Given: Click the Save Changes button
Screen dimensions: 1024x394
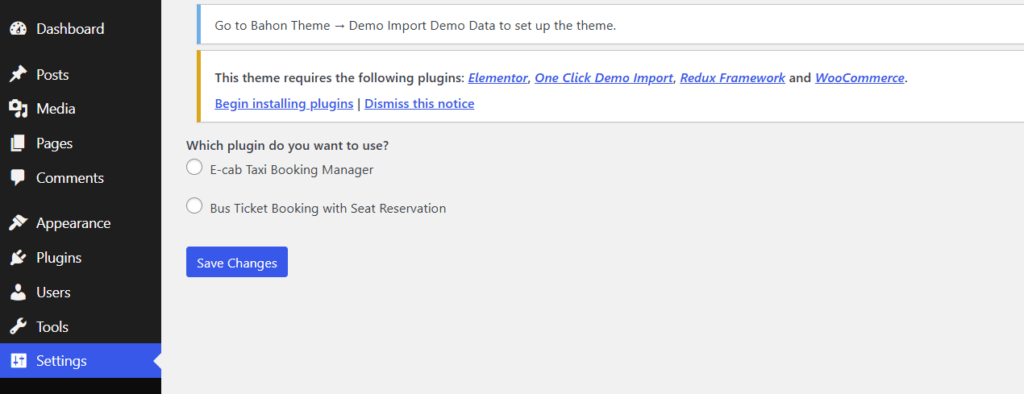Looking at the screenshot, I should pyautogui.click(x=236, y=262).
